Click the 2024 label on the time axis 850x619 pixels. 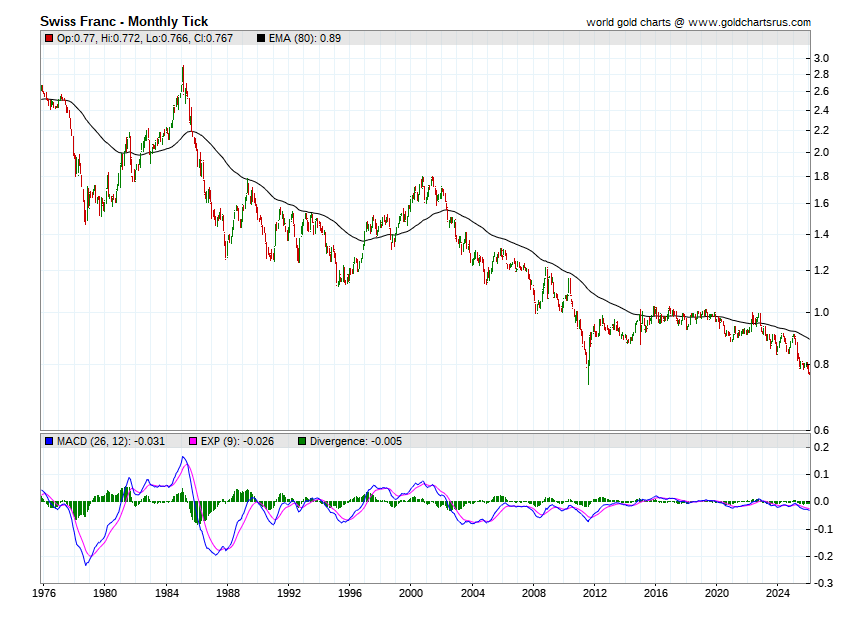(x=778, y=592)
